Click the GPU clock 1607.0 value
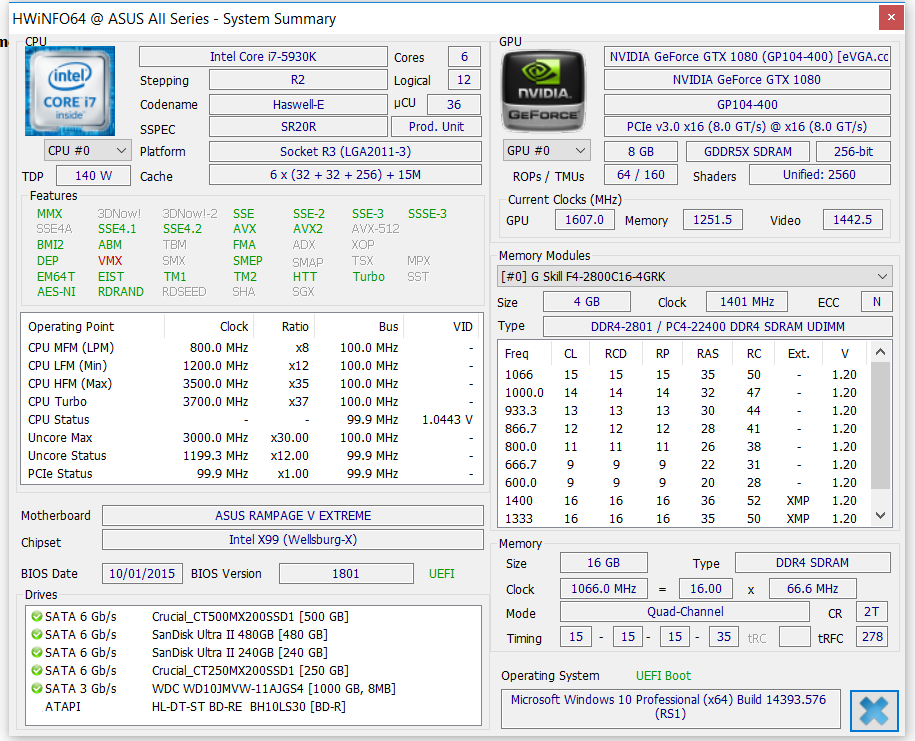Image resolution: width=915 pixels, height=741 pixels. (x=584, y=220)
